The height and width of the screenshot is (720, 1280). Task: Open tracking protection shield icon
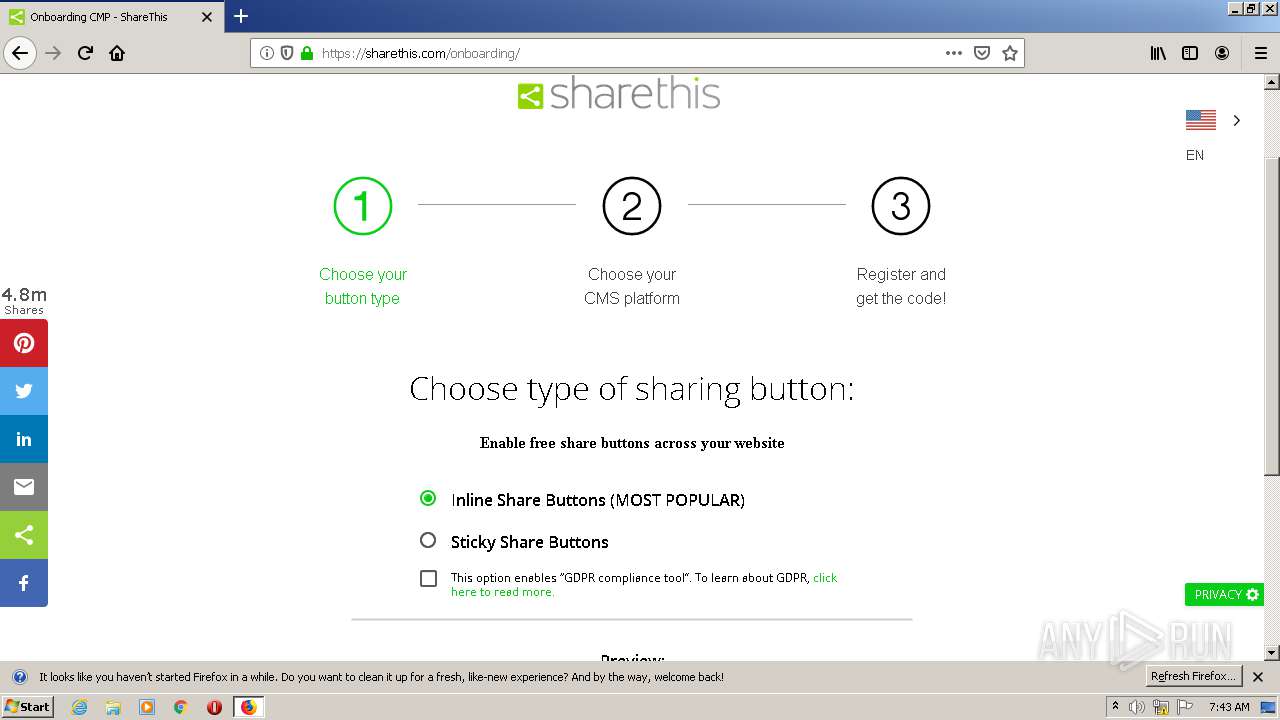(287, 53)
